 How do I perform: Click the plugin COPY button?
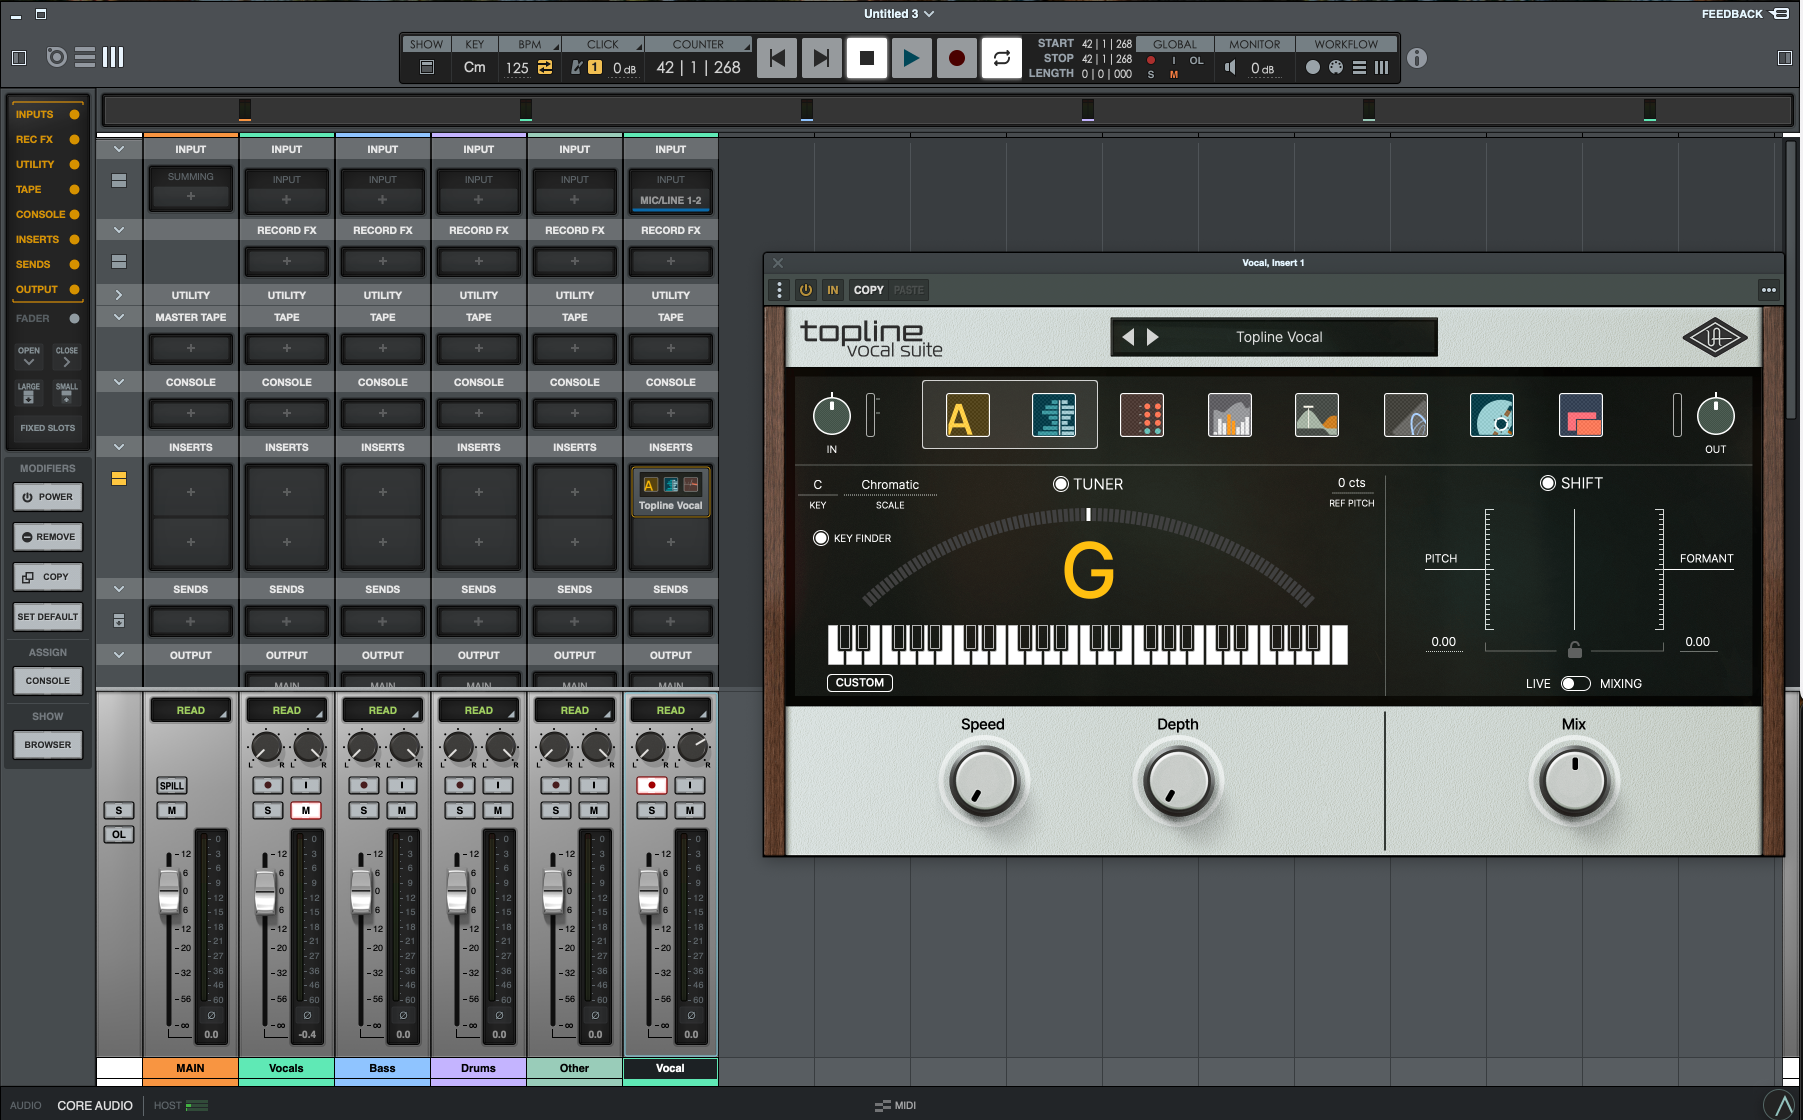point(869,290)
